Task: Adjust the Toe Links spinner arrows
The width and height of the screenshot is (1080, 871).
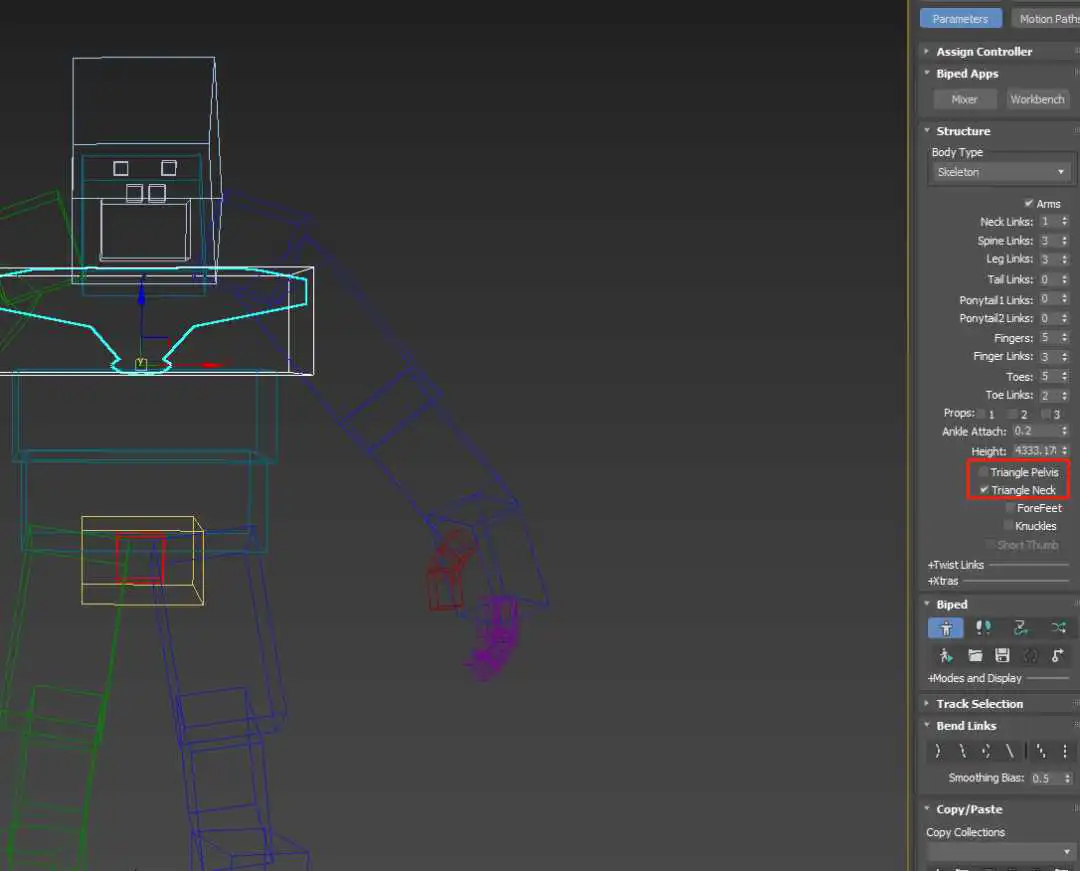Action: [1064, 395]
